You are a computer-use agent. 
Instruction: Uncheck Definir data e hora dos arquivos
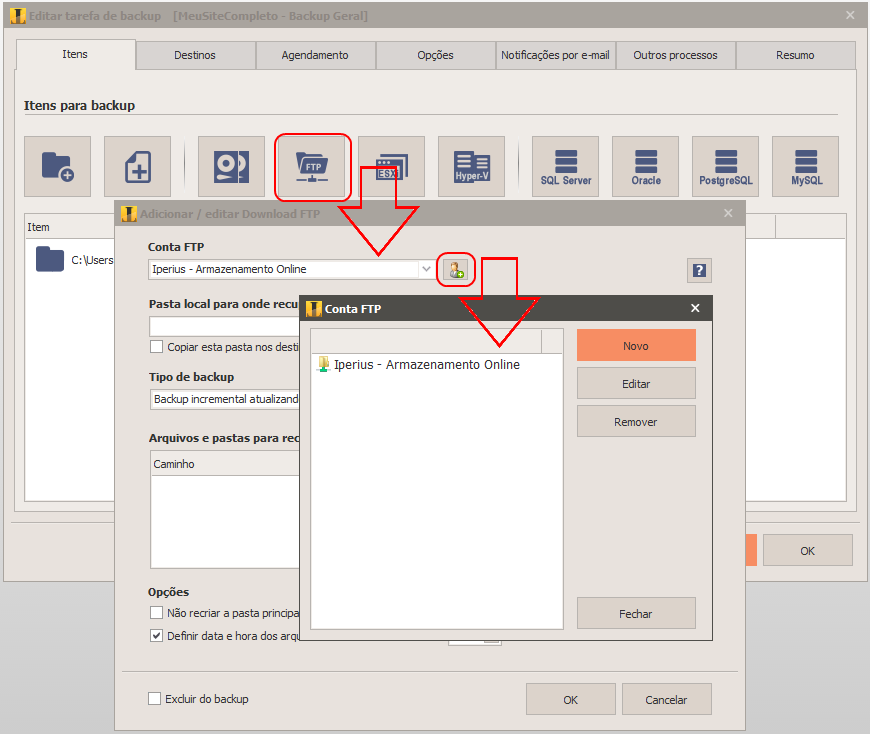(x=156, y=636)
